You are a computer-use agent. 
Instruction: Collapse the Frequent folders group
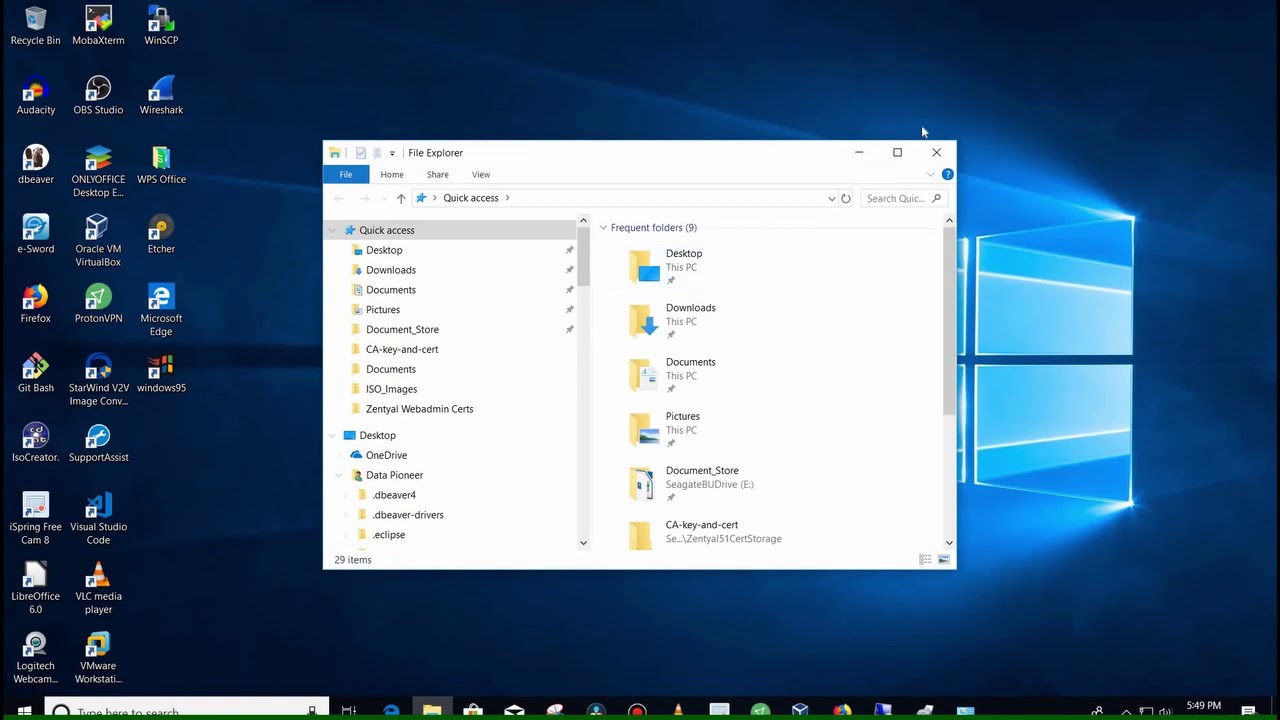click(603, 228)
